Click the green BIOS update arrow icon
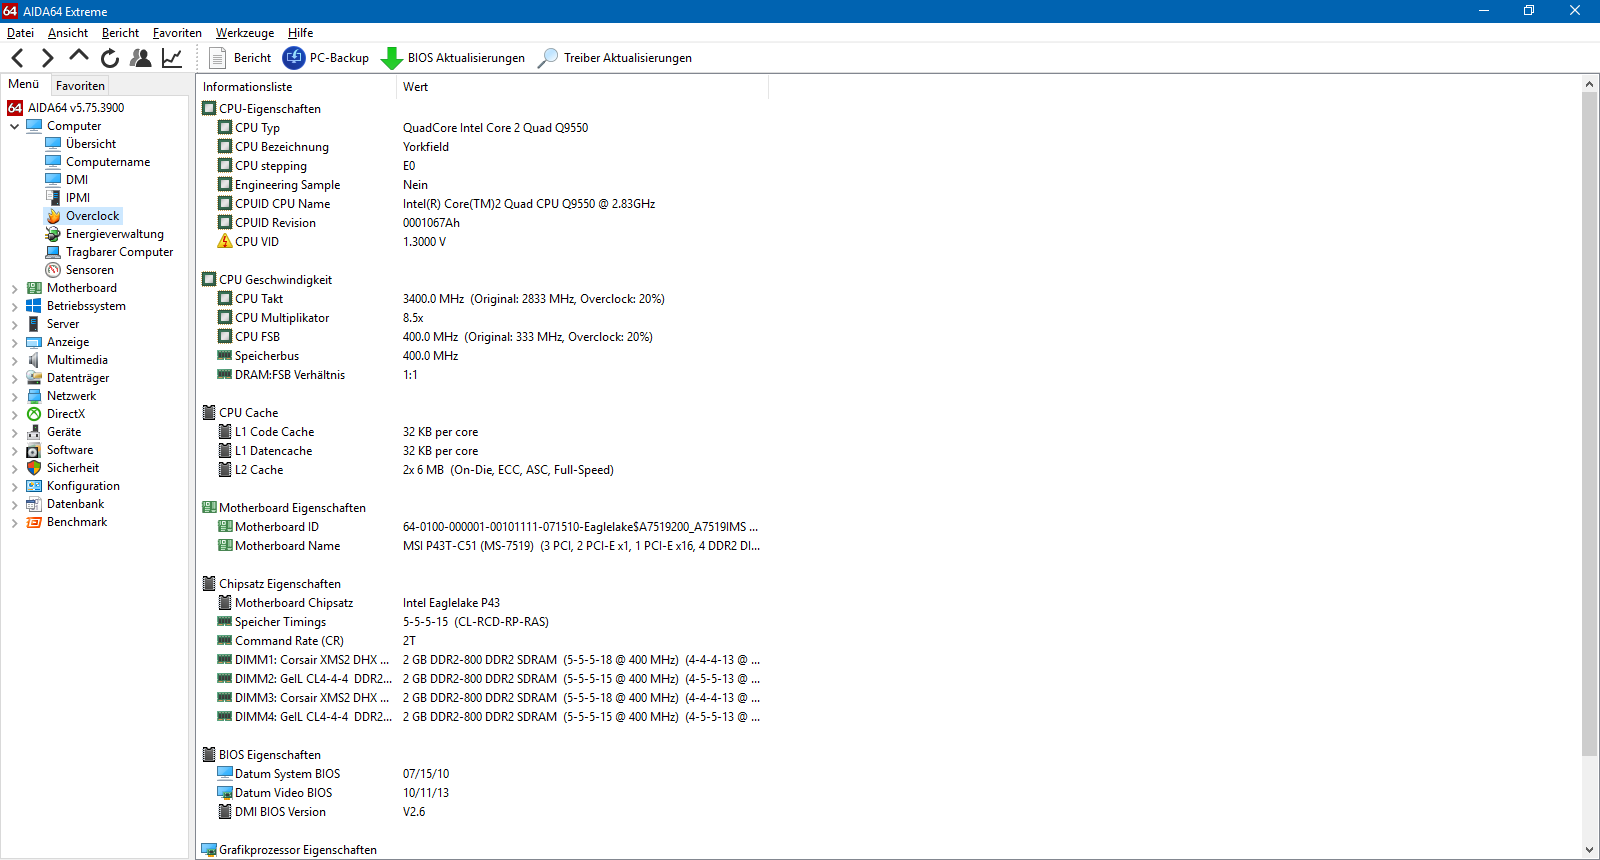 pyautogui.click(x=392, y=58)
